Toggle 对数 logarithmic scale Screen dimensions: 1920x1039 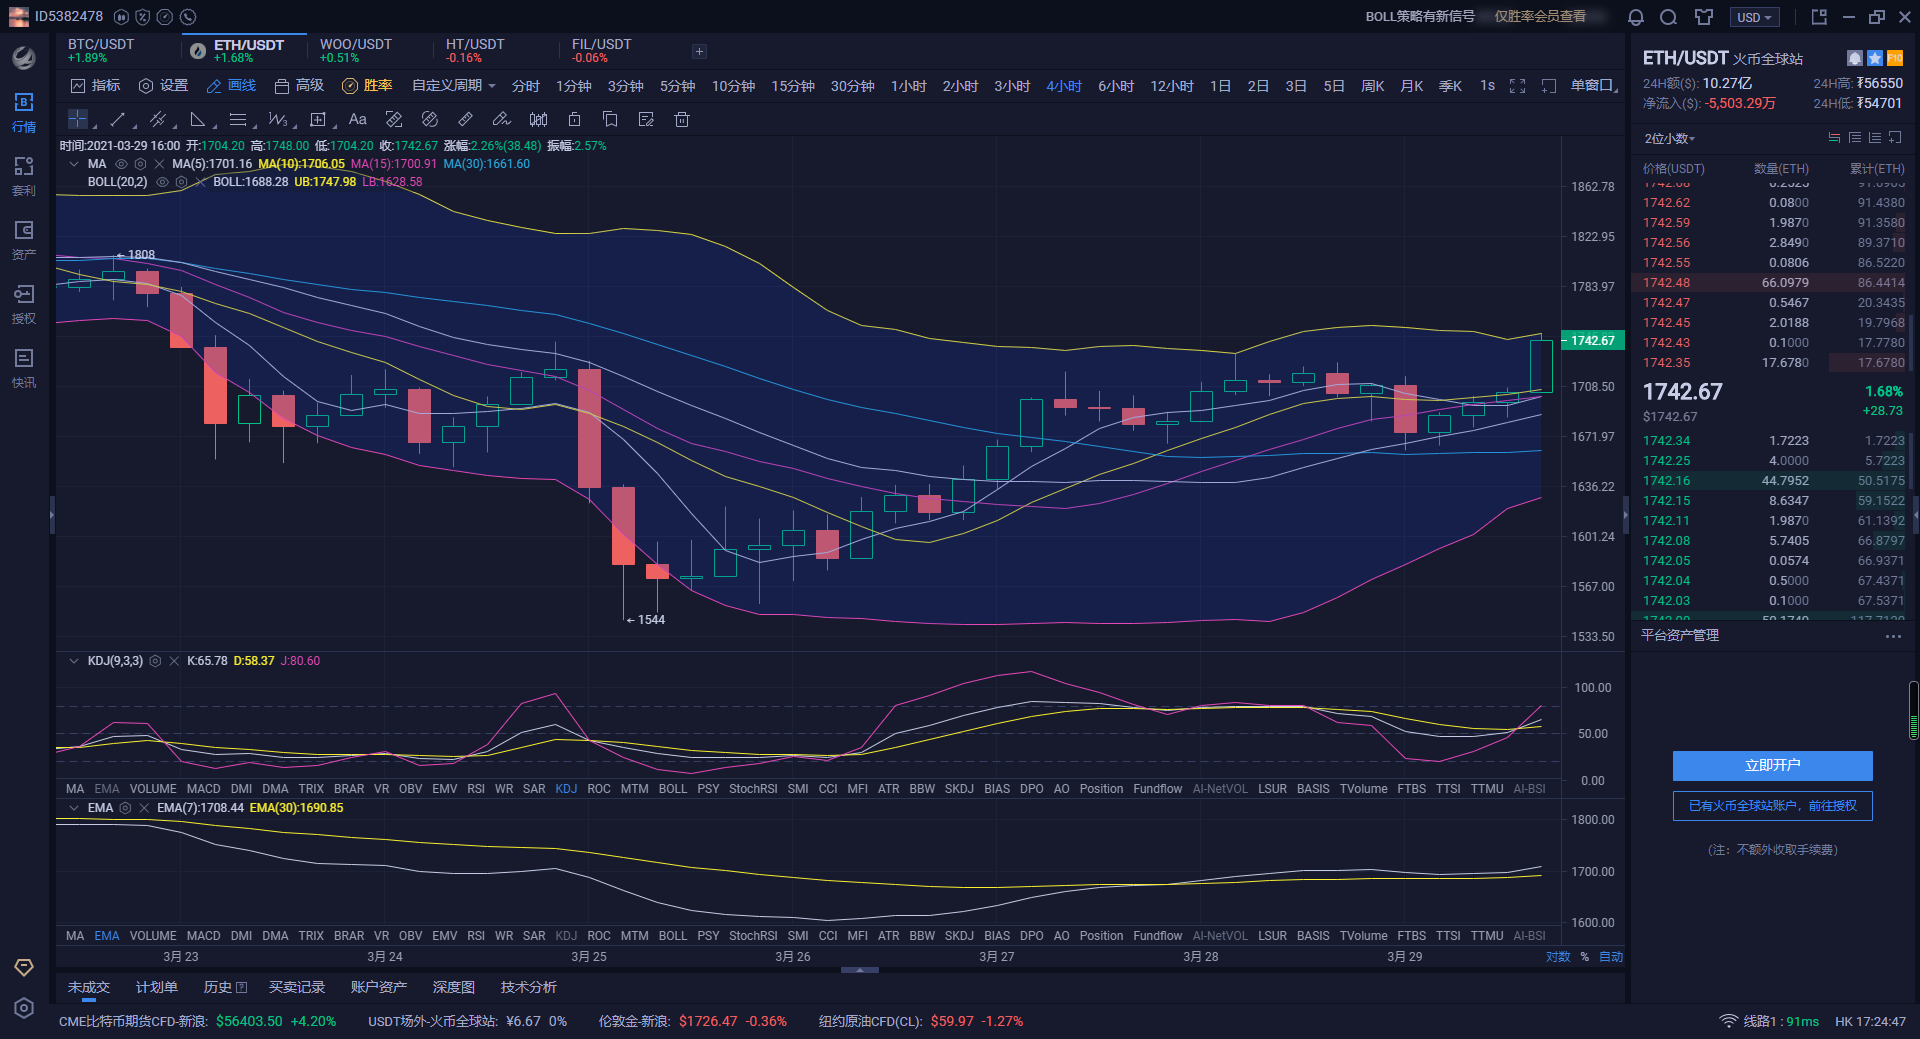(x=1558, y=957)
